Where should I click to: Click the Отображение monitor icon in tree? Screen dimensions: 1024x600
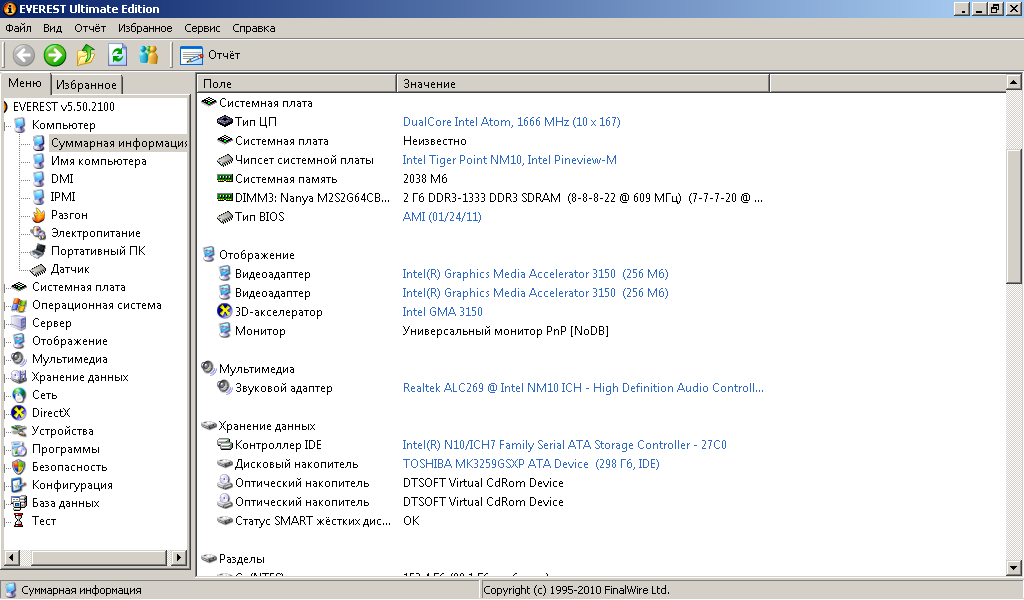click(x=20, y=341)
